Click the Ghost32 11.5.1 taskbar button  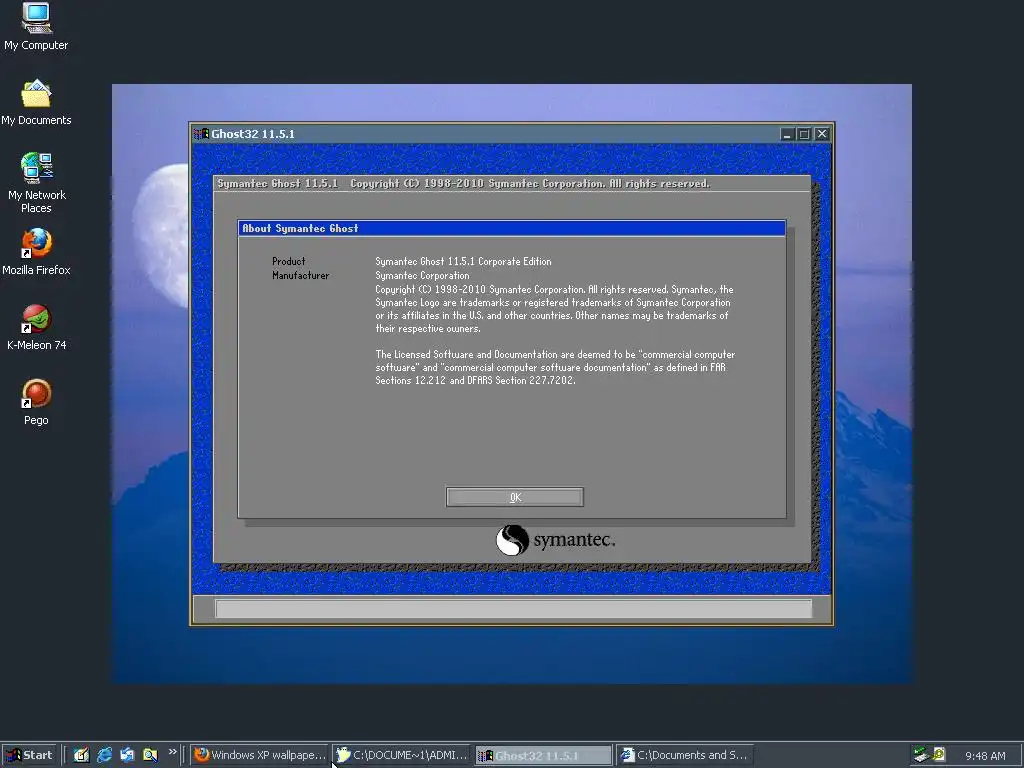[543, 755]
